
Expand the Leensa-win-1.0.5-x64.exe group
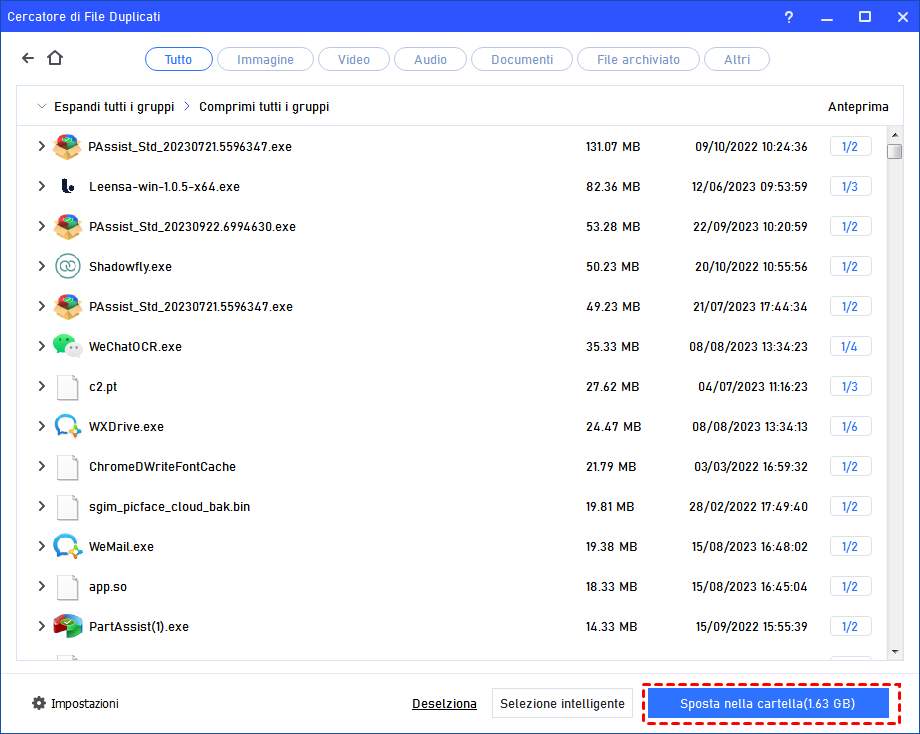coord(41,186)
